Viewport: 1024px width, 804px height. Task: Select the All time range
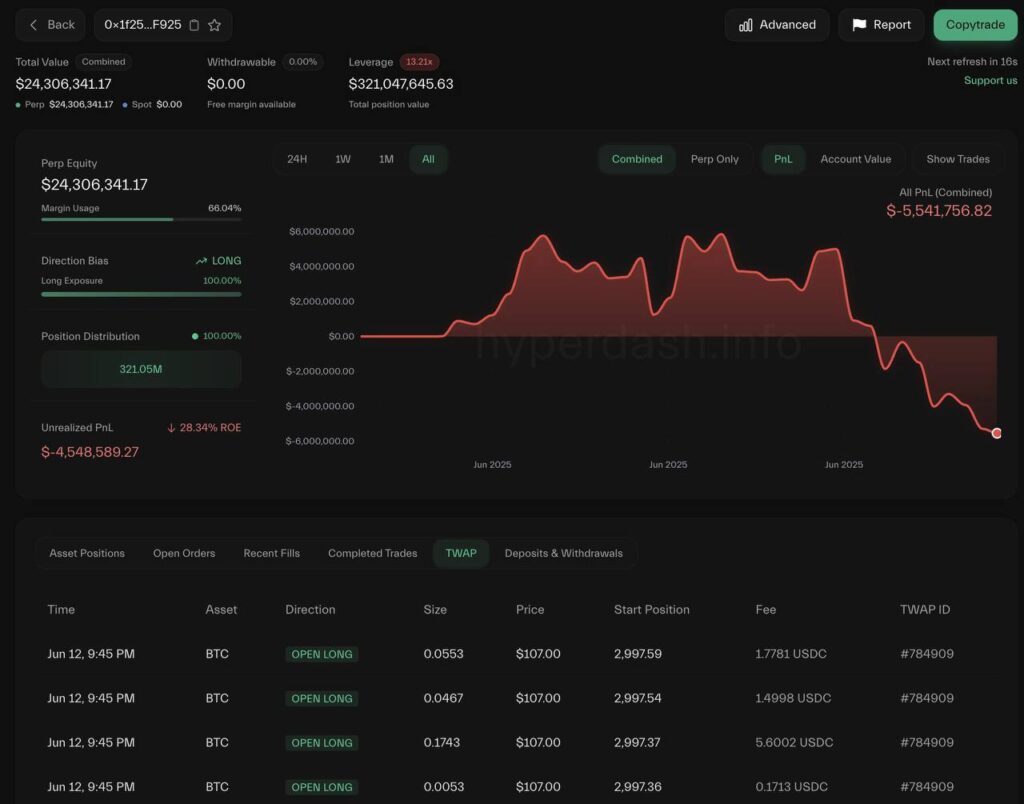point(428,159)
